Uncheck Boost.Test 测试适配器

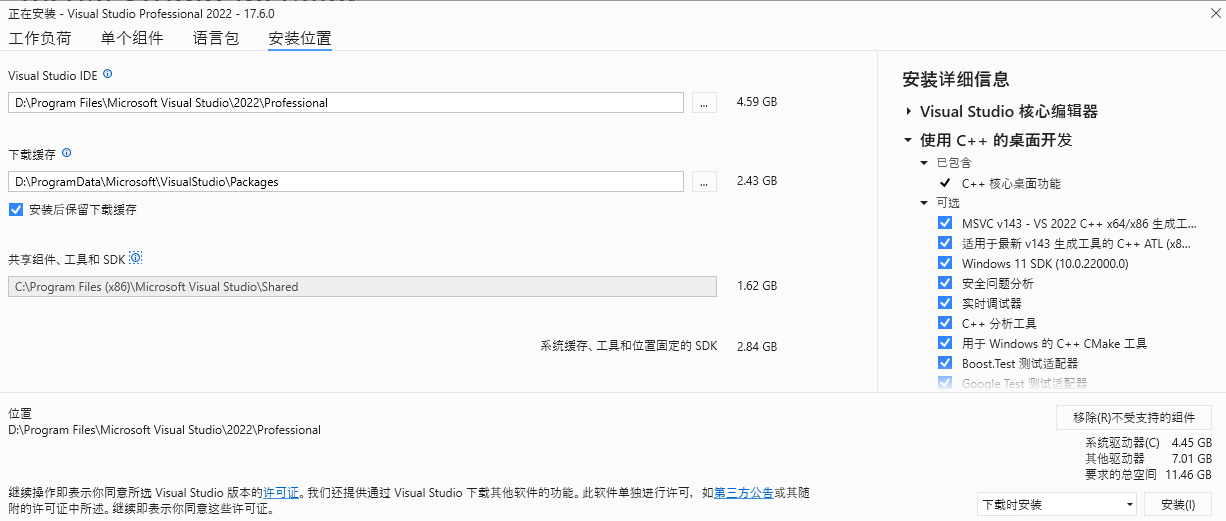[x=945, y=363]
